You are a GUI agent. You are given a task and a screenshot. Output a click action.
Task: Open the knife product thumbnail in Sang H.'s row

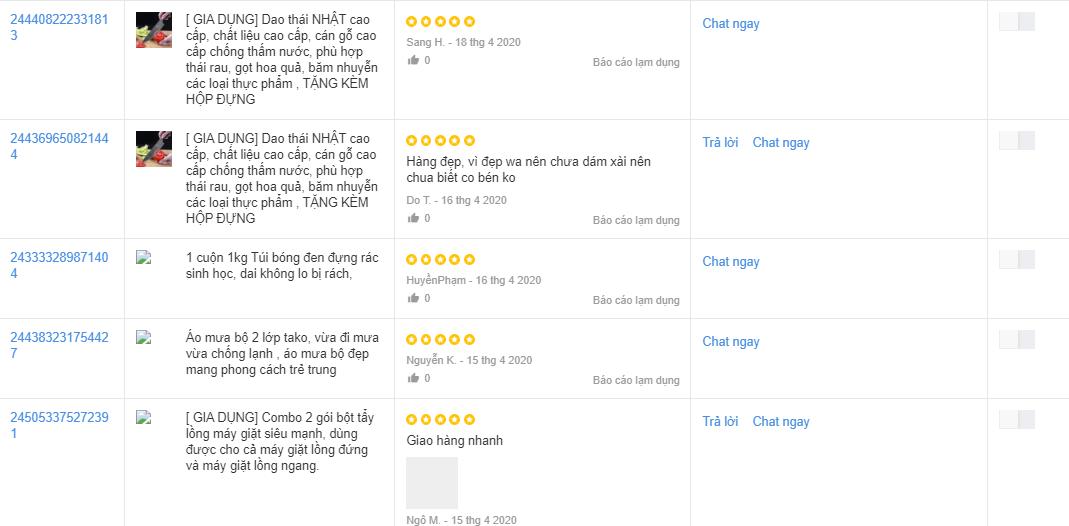(154, 30)
